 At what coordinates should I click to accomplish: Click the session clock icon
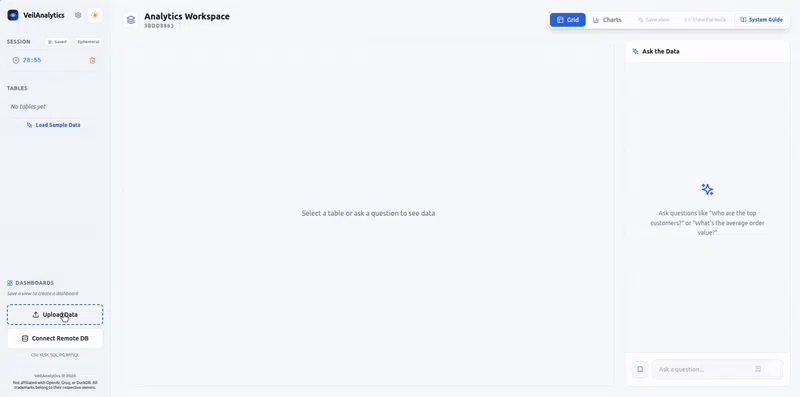(x=16, y=60)
